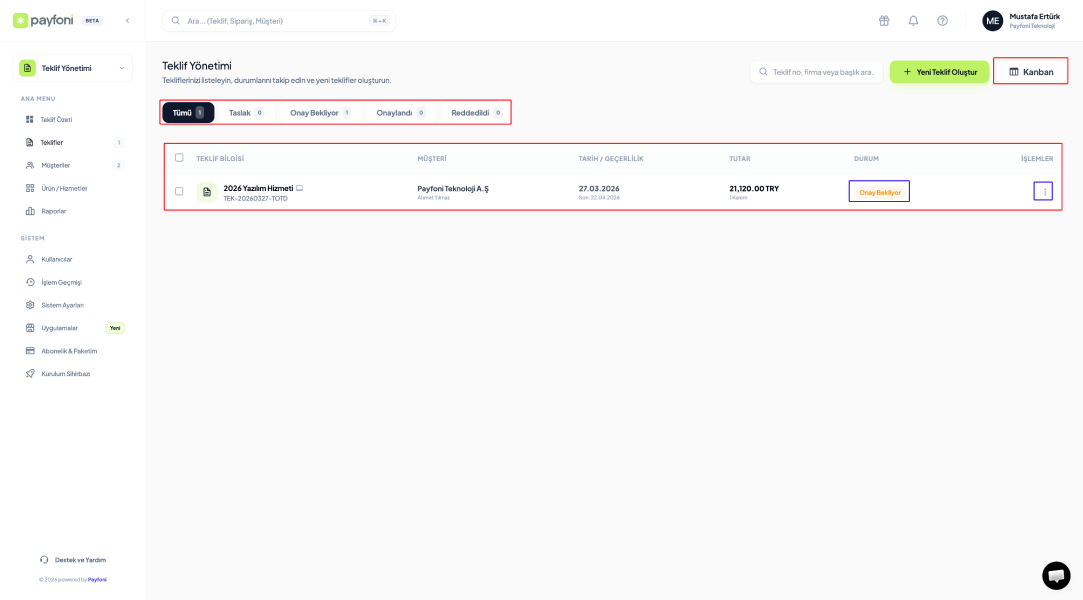
Task: Open row actions three-dot menu
Action: click(x=1044, y=192)
